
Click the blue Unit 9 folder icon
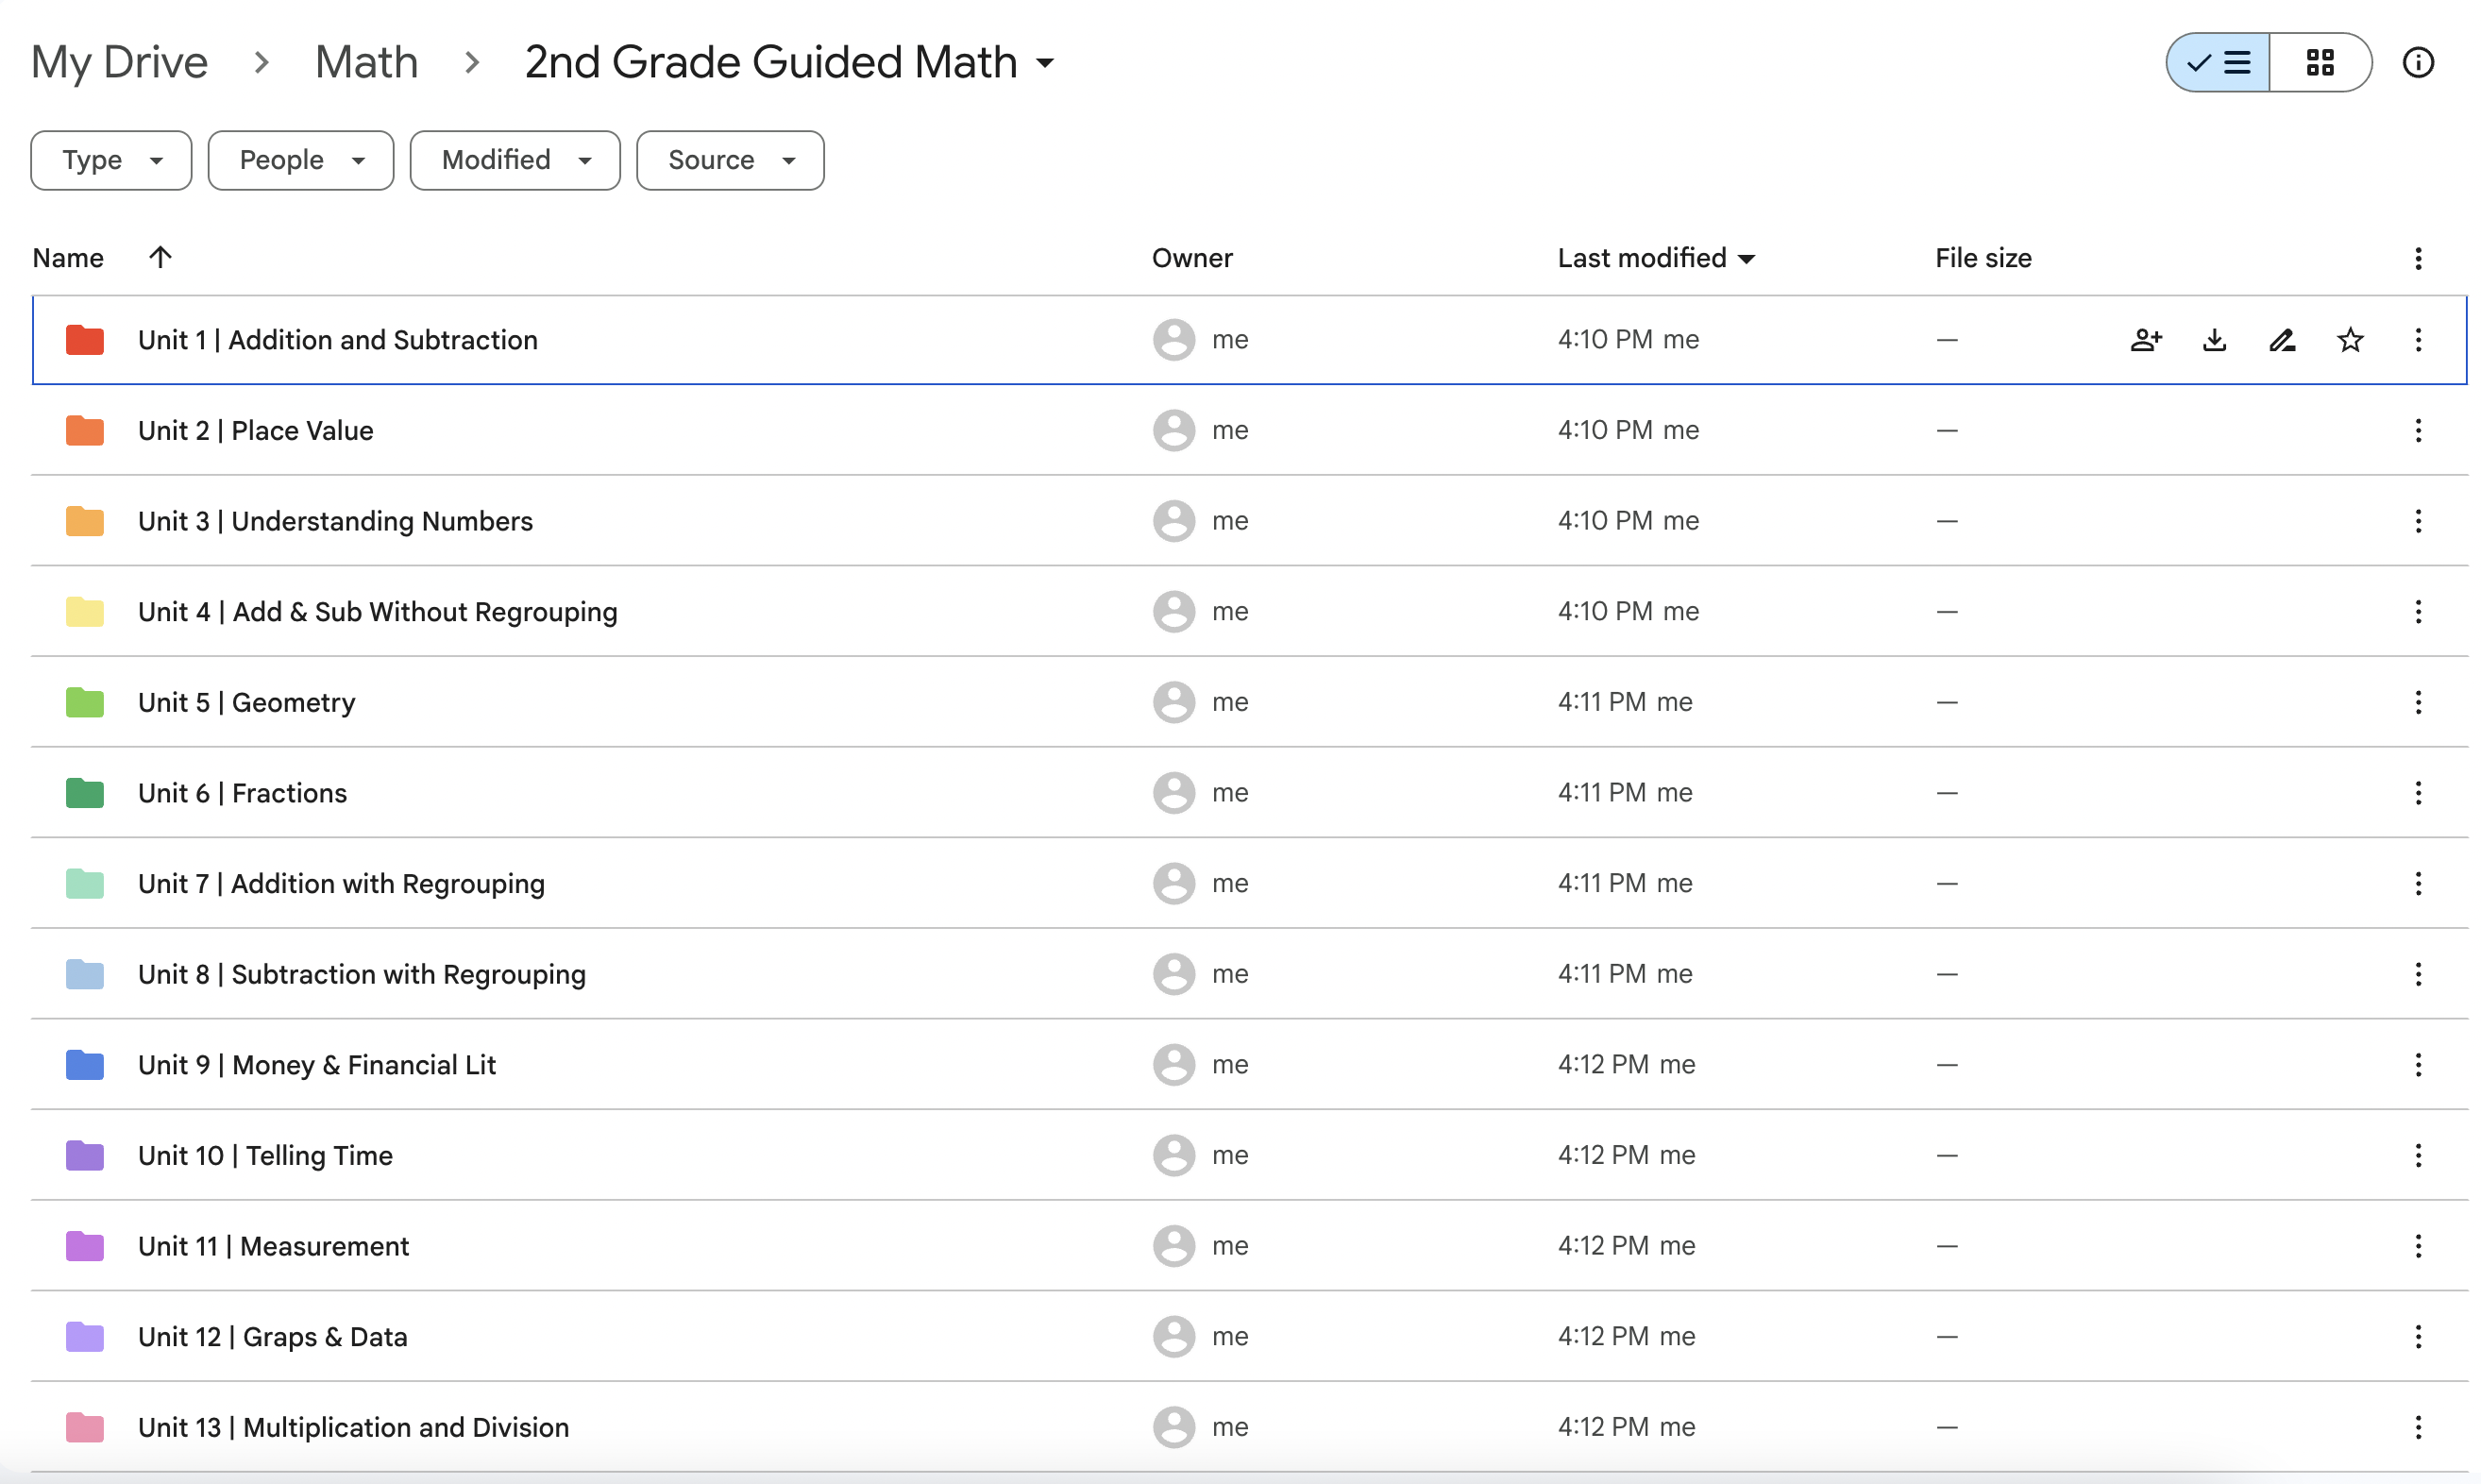click(85, 1065)
